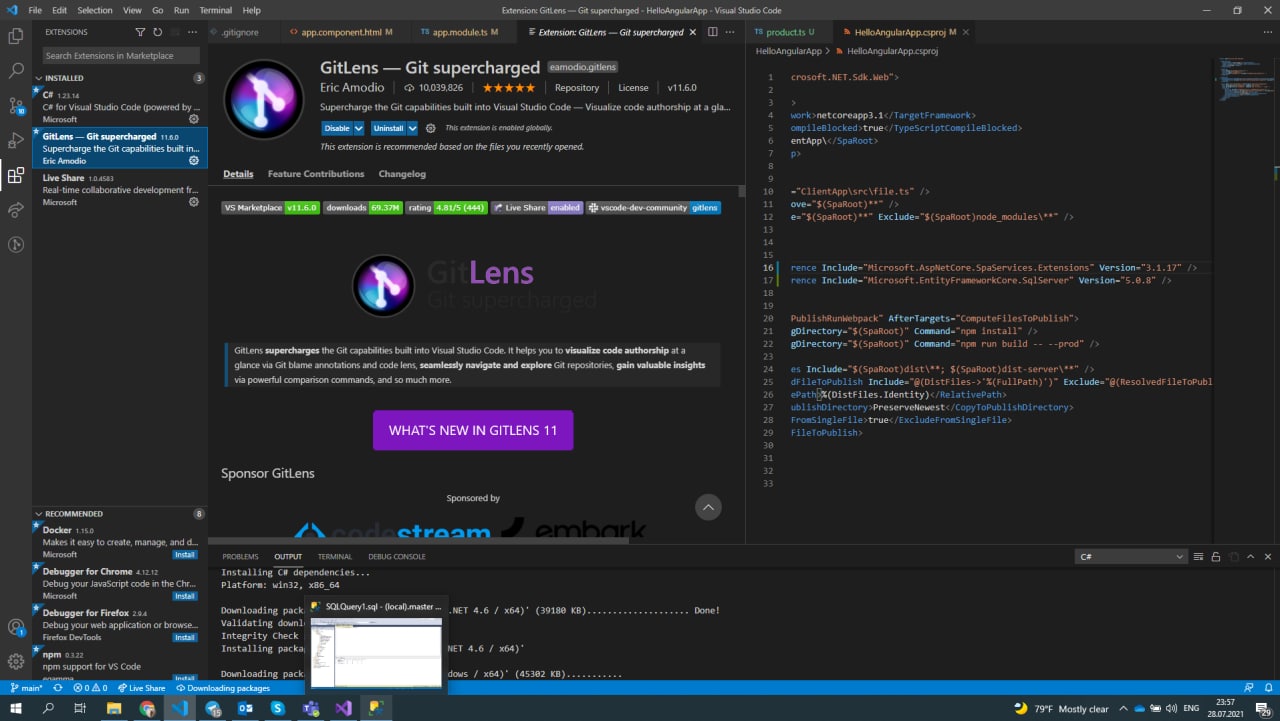Viewport: 1280px width, 721px height.
Task: Open the Explorer view in activity bar
Action: coord(16,36)
